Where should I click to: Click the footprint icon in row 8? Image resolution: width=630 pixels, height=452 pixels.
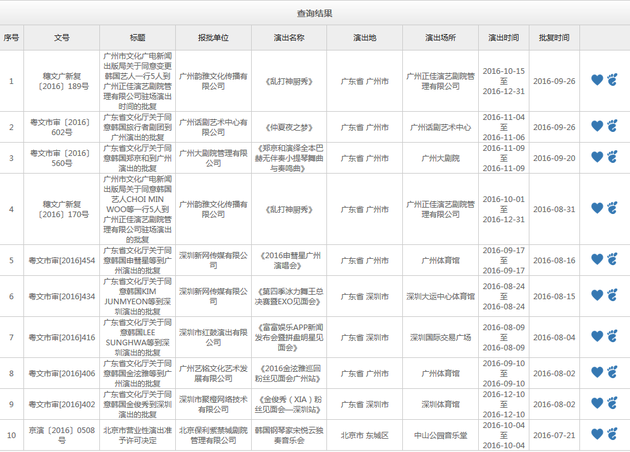point(612,372)
